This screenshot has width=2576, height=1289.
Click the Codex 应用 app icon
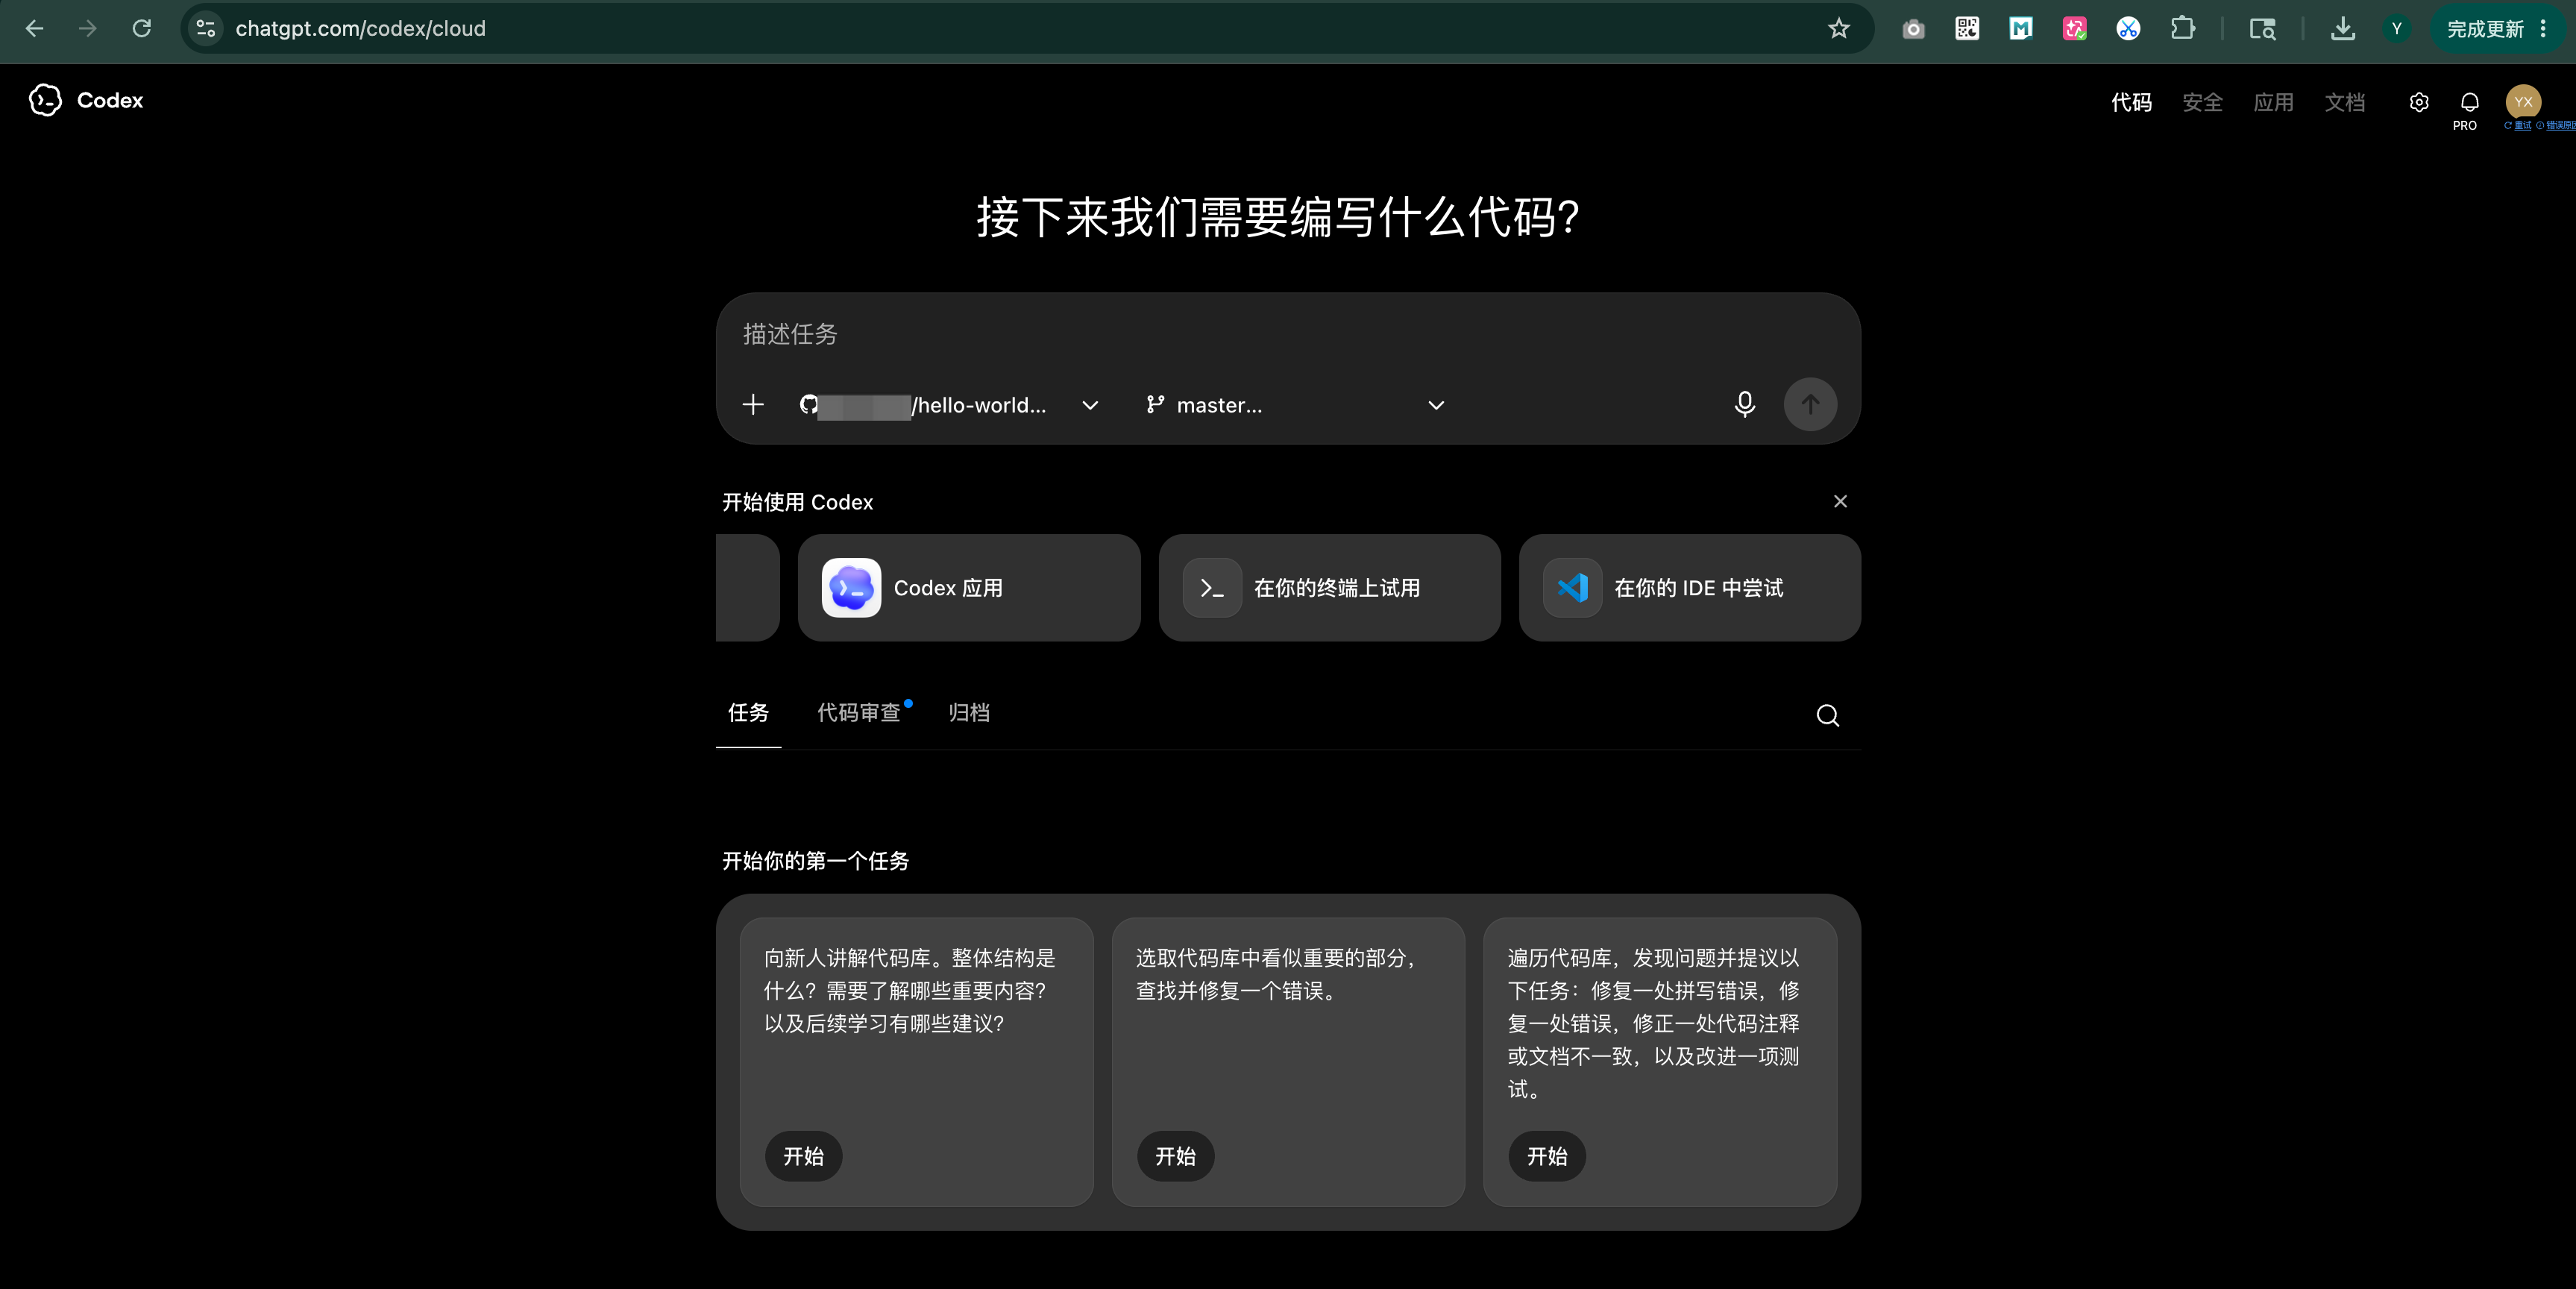tap(851, 588)
